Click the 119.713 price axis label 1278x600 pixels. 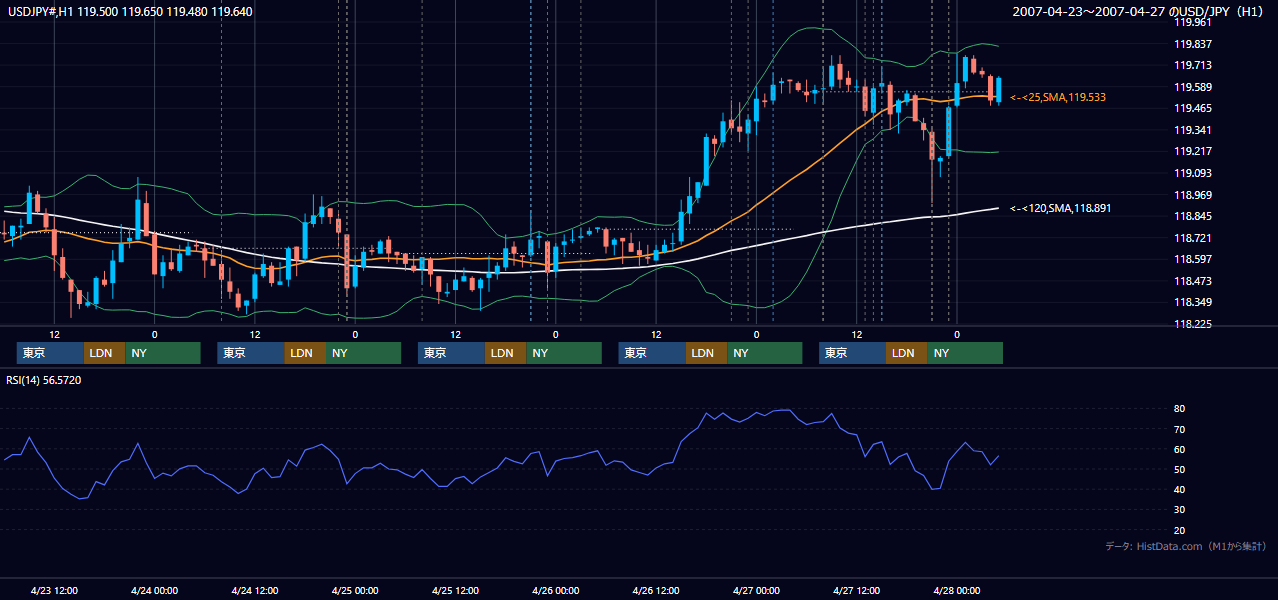pos(1193,65)
